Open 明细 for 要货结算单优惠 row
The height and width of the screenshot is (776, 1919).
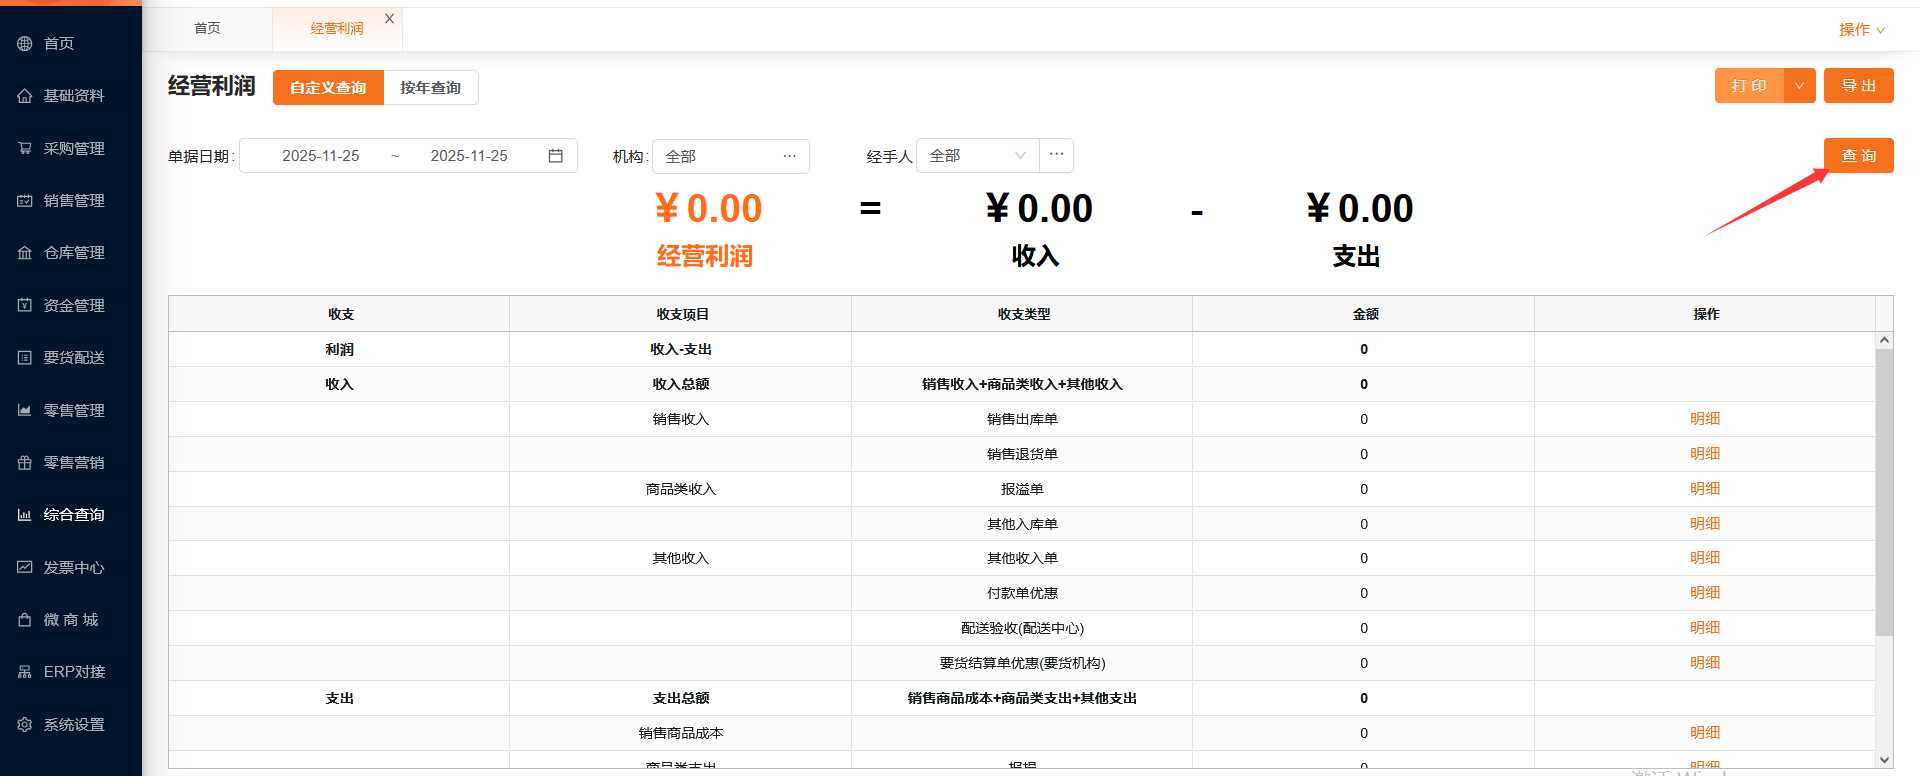[1705, 663]
